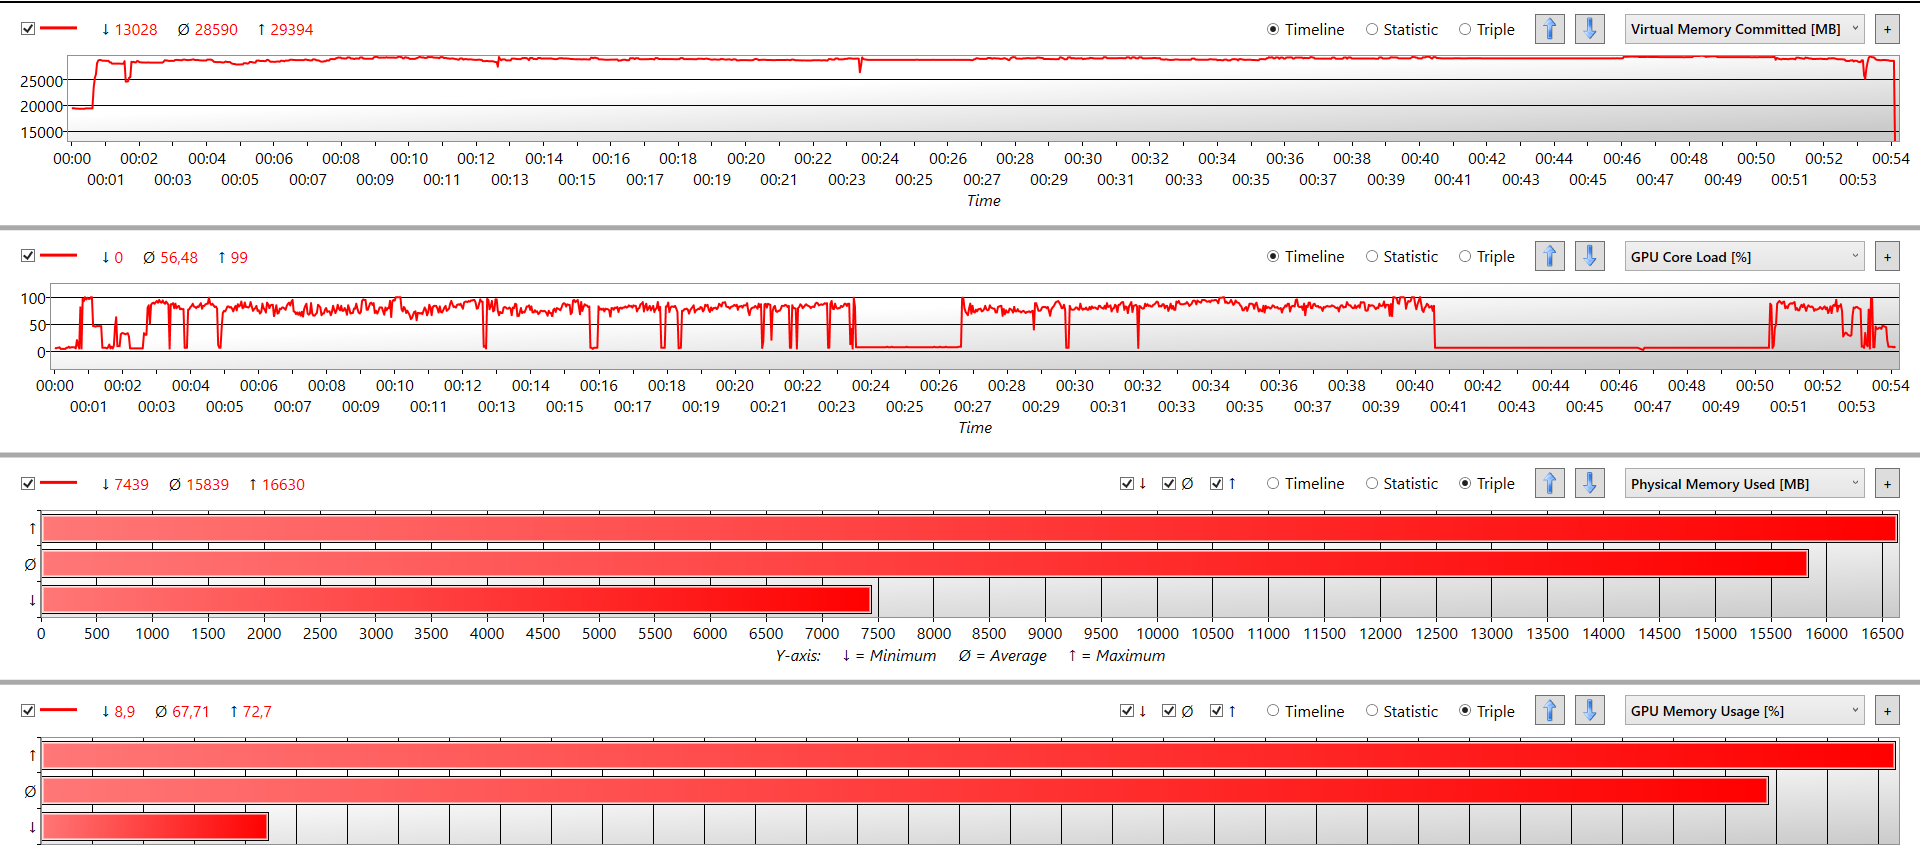Click the red line swatch for GPU Memory Usage
1920x845 pixels.
(x=59, y=710)
